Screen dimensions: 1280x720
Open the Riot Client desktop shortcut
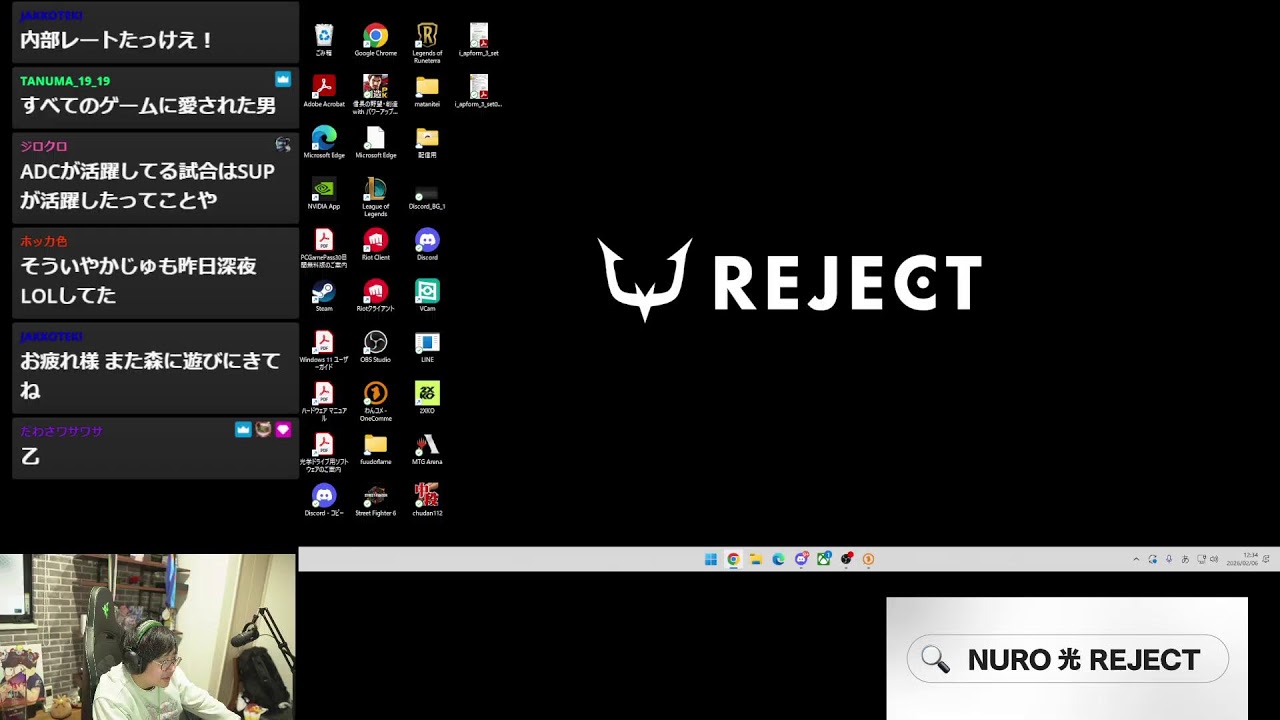tap(376, 245)
